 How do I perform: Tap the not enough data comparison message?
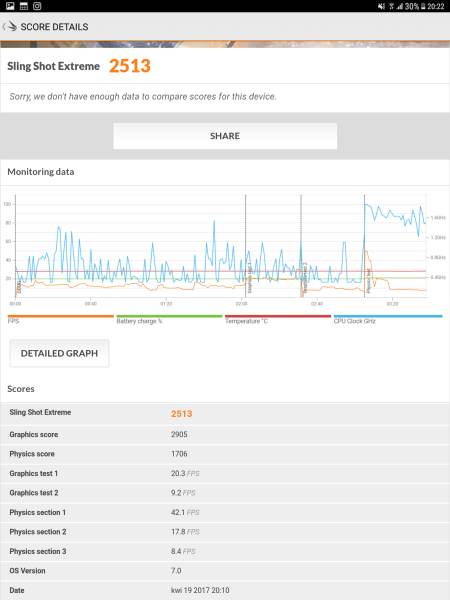coord(143,96)
